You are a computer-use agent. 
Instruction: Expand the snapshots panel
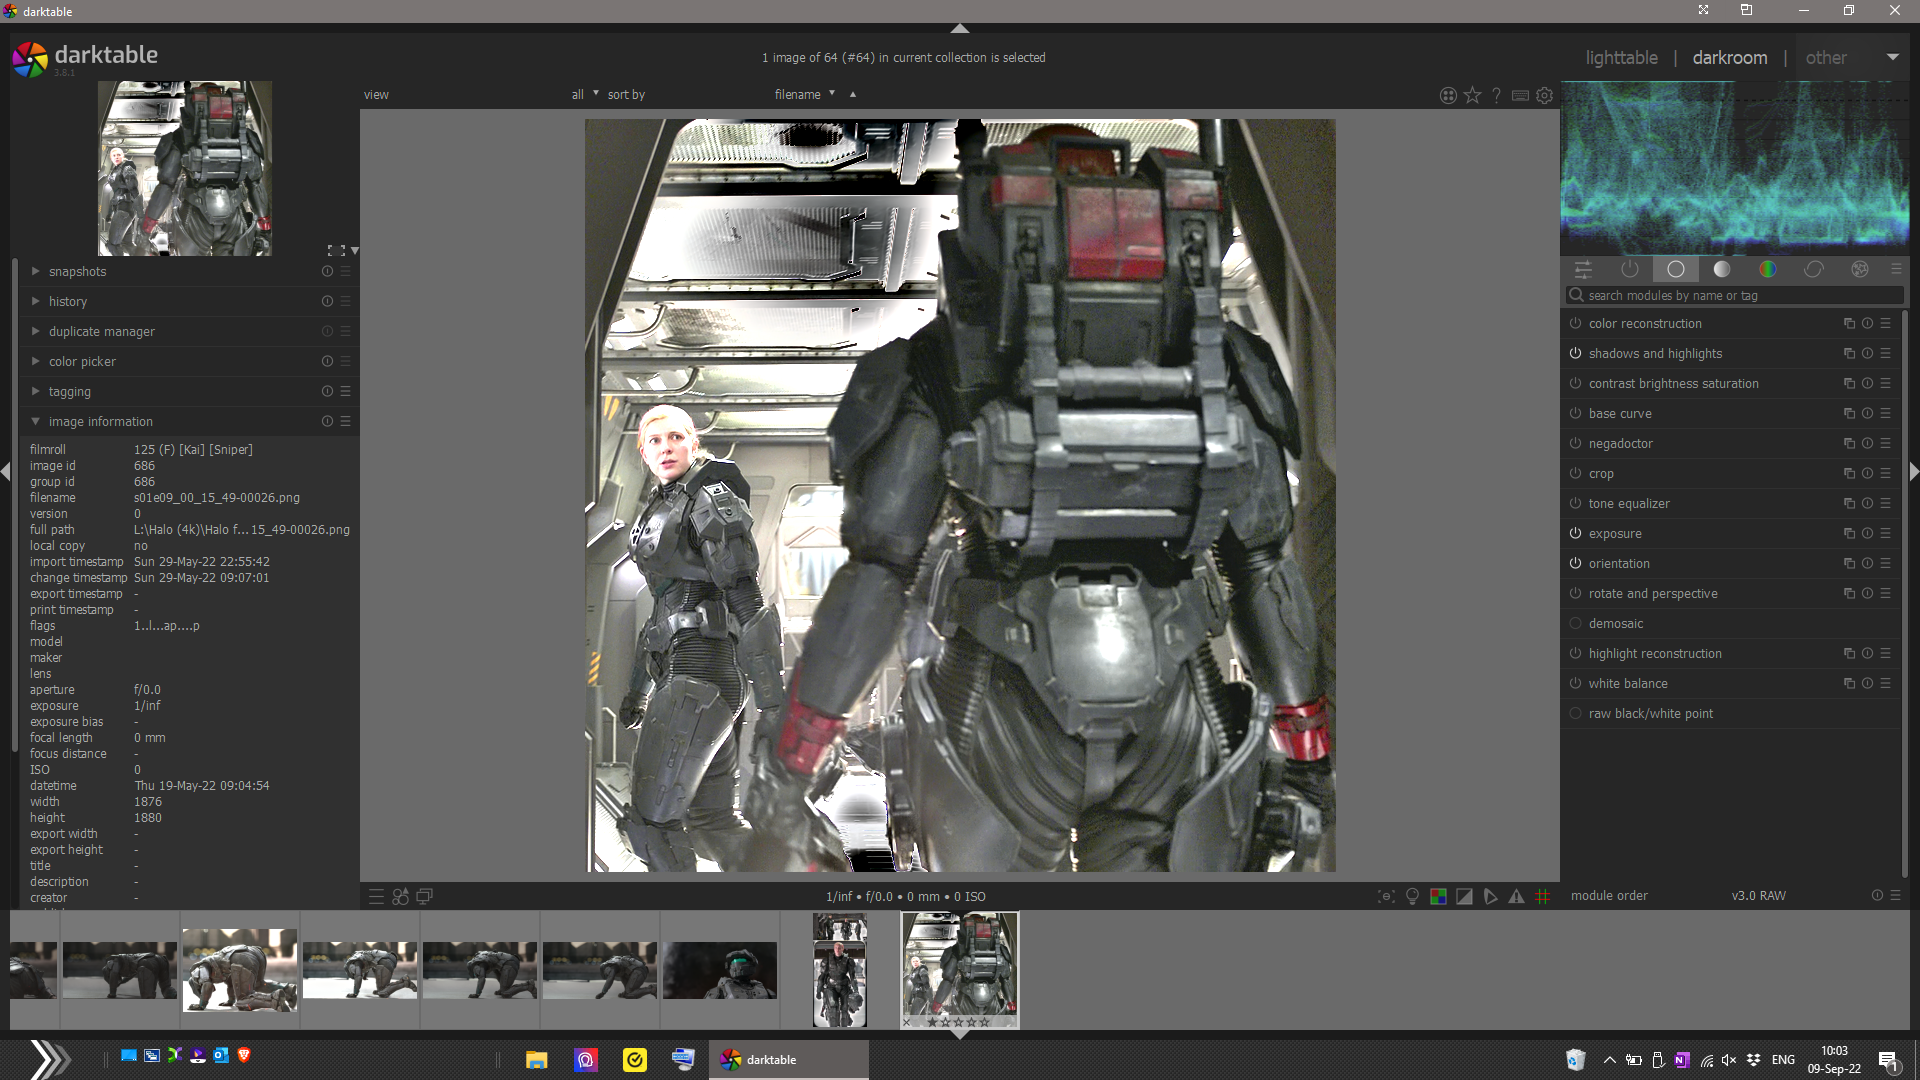[x=77, y=272]
